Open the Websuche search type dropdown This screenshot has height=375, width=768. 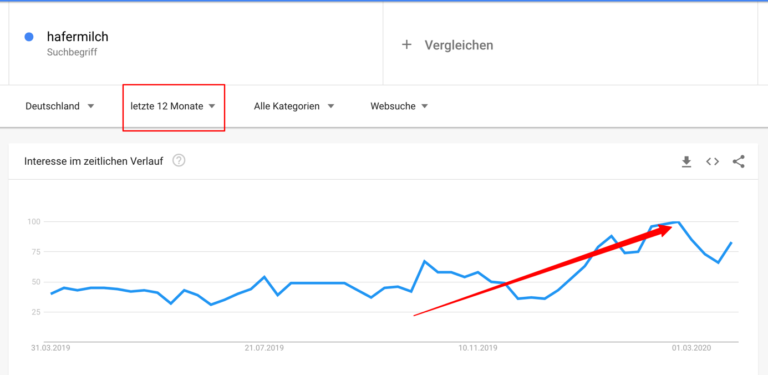(x=399, y=106)
